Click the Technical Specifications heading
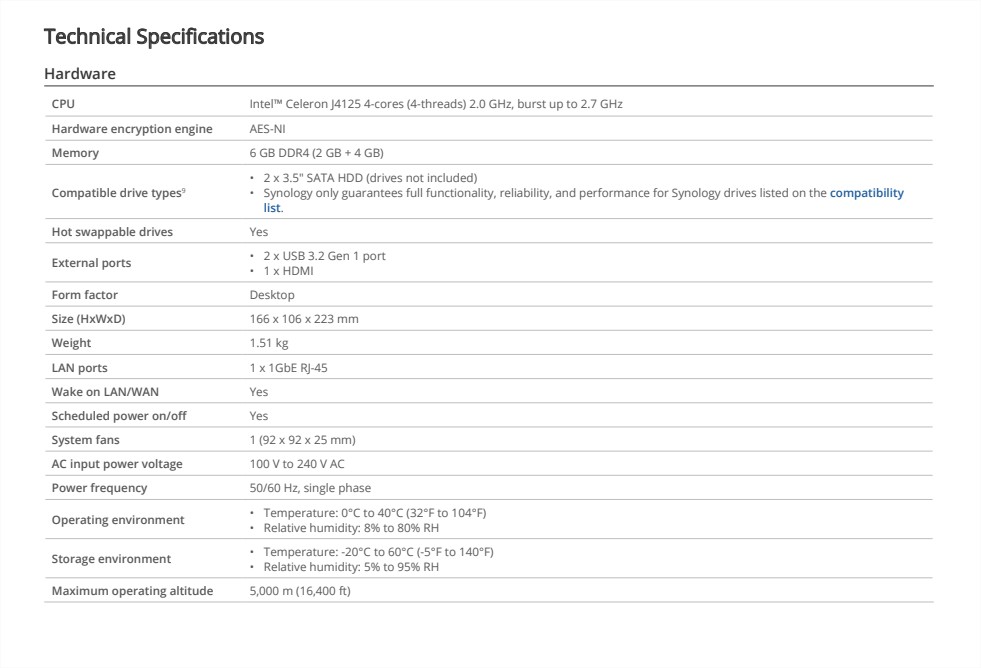981x668 pixels. coord(154,37)
